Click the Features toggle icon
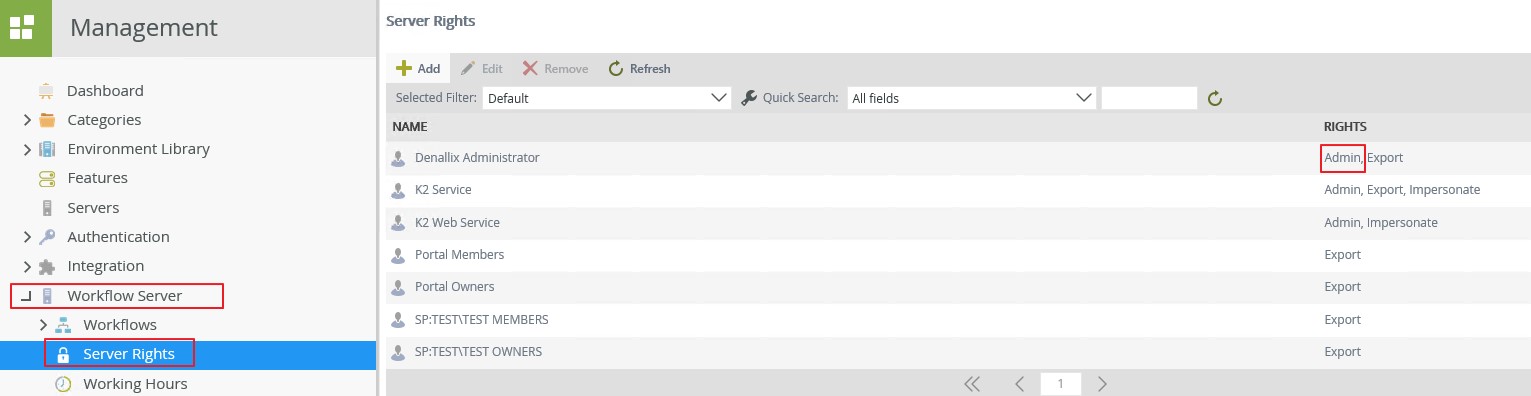 pyautogui.click(x=47, y=178)
